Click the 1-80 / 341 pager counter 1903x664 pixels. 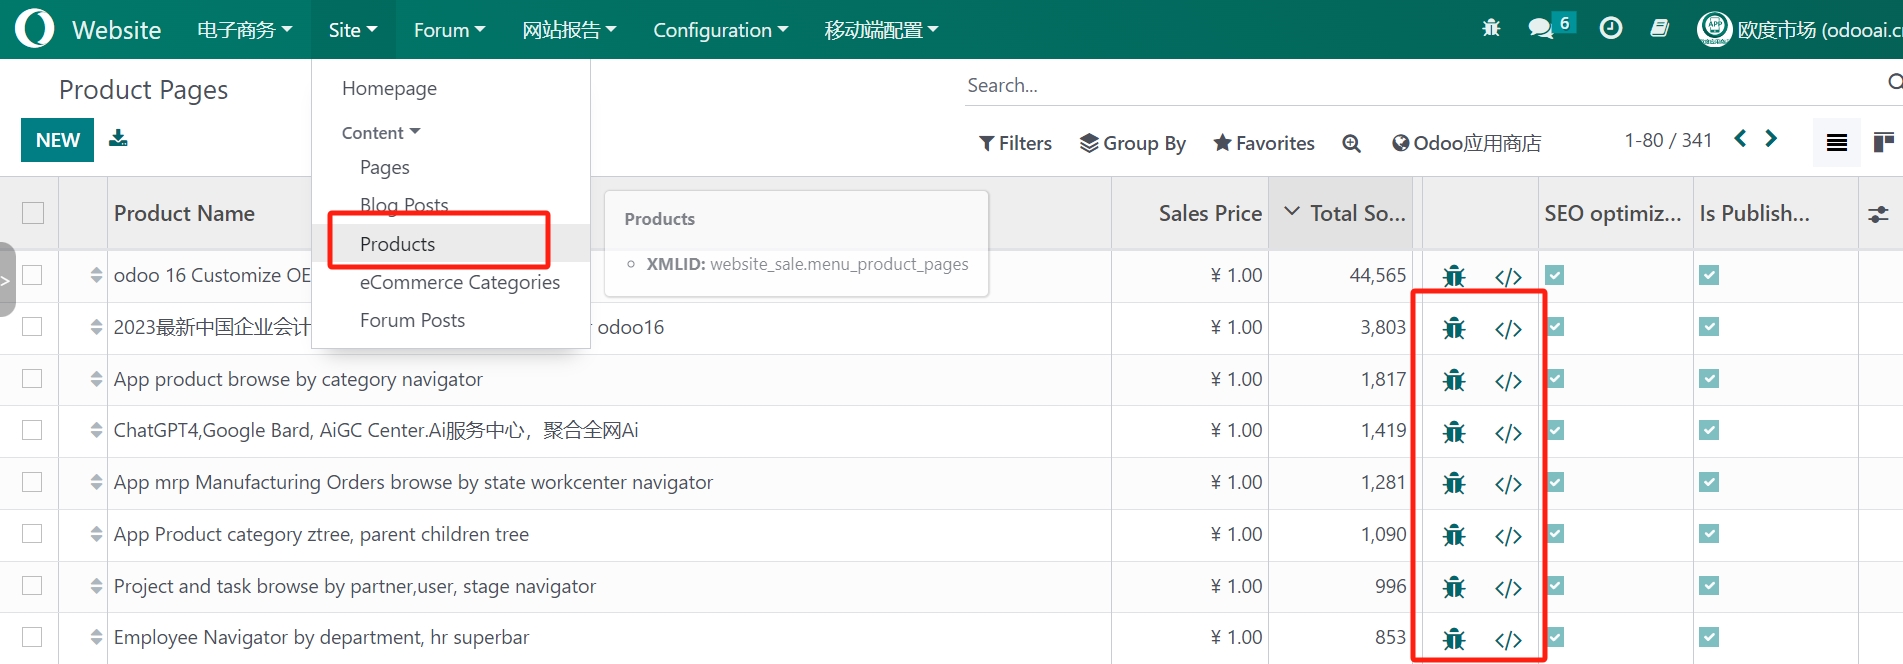[1668, 140]
